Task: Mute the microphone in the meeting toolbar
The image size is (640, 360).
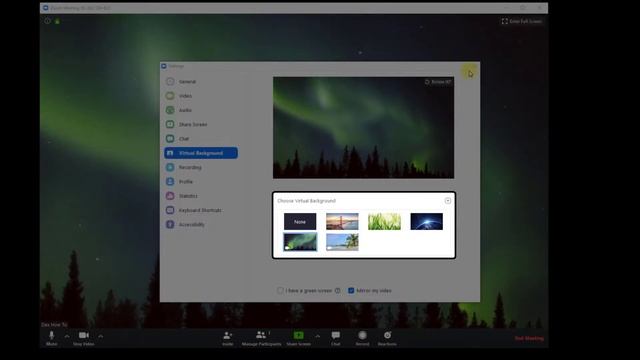Action: [x=51, y=338]
